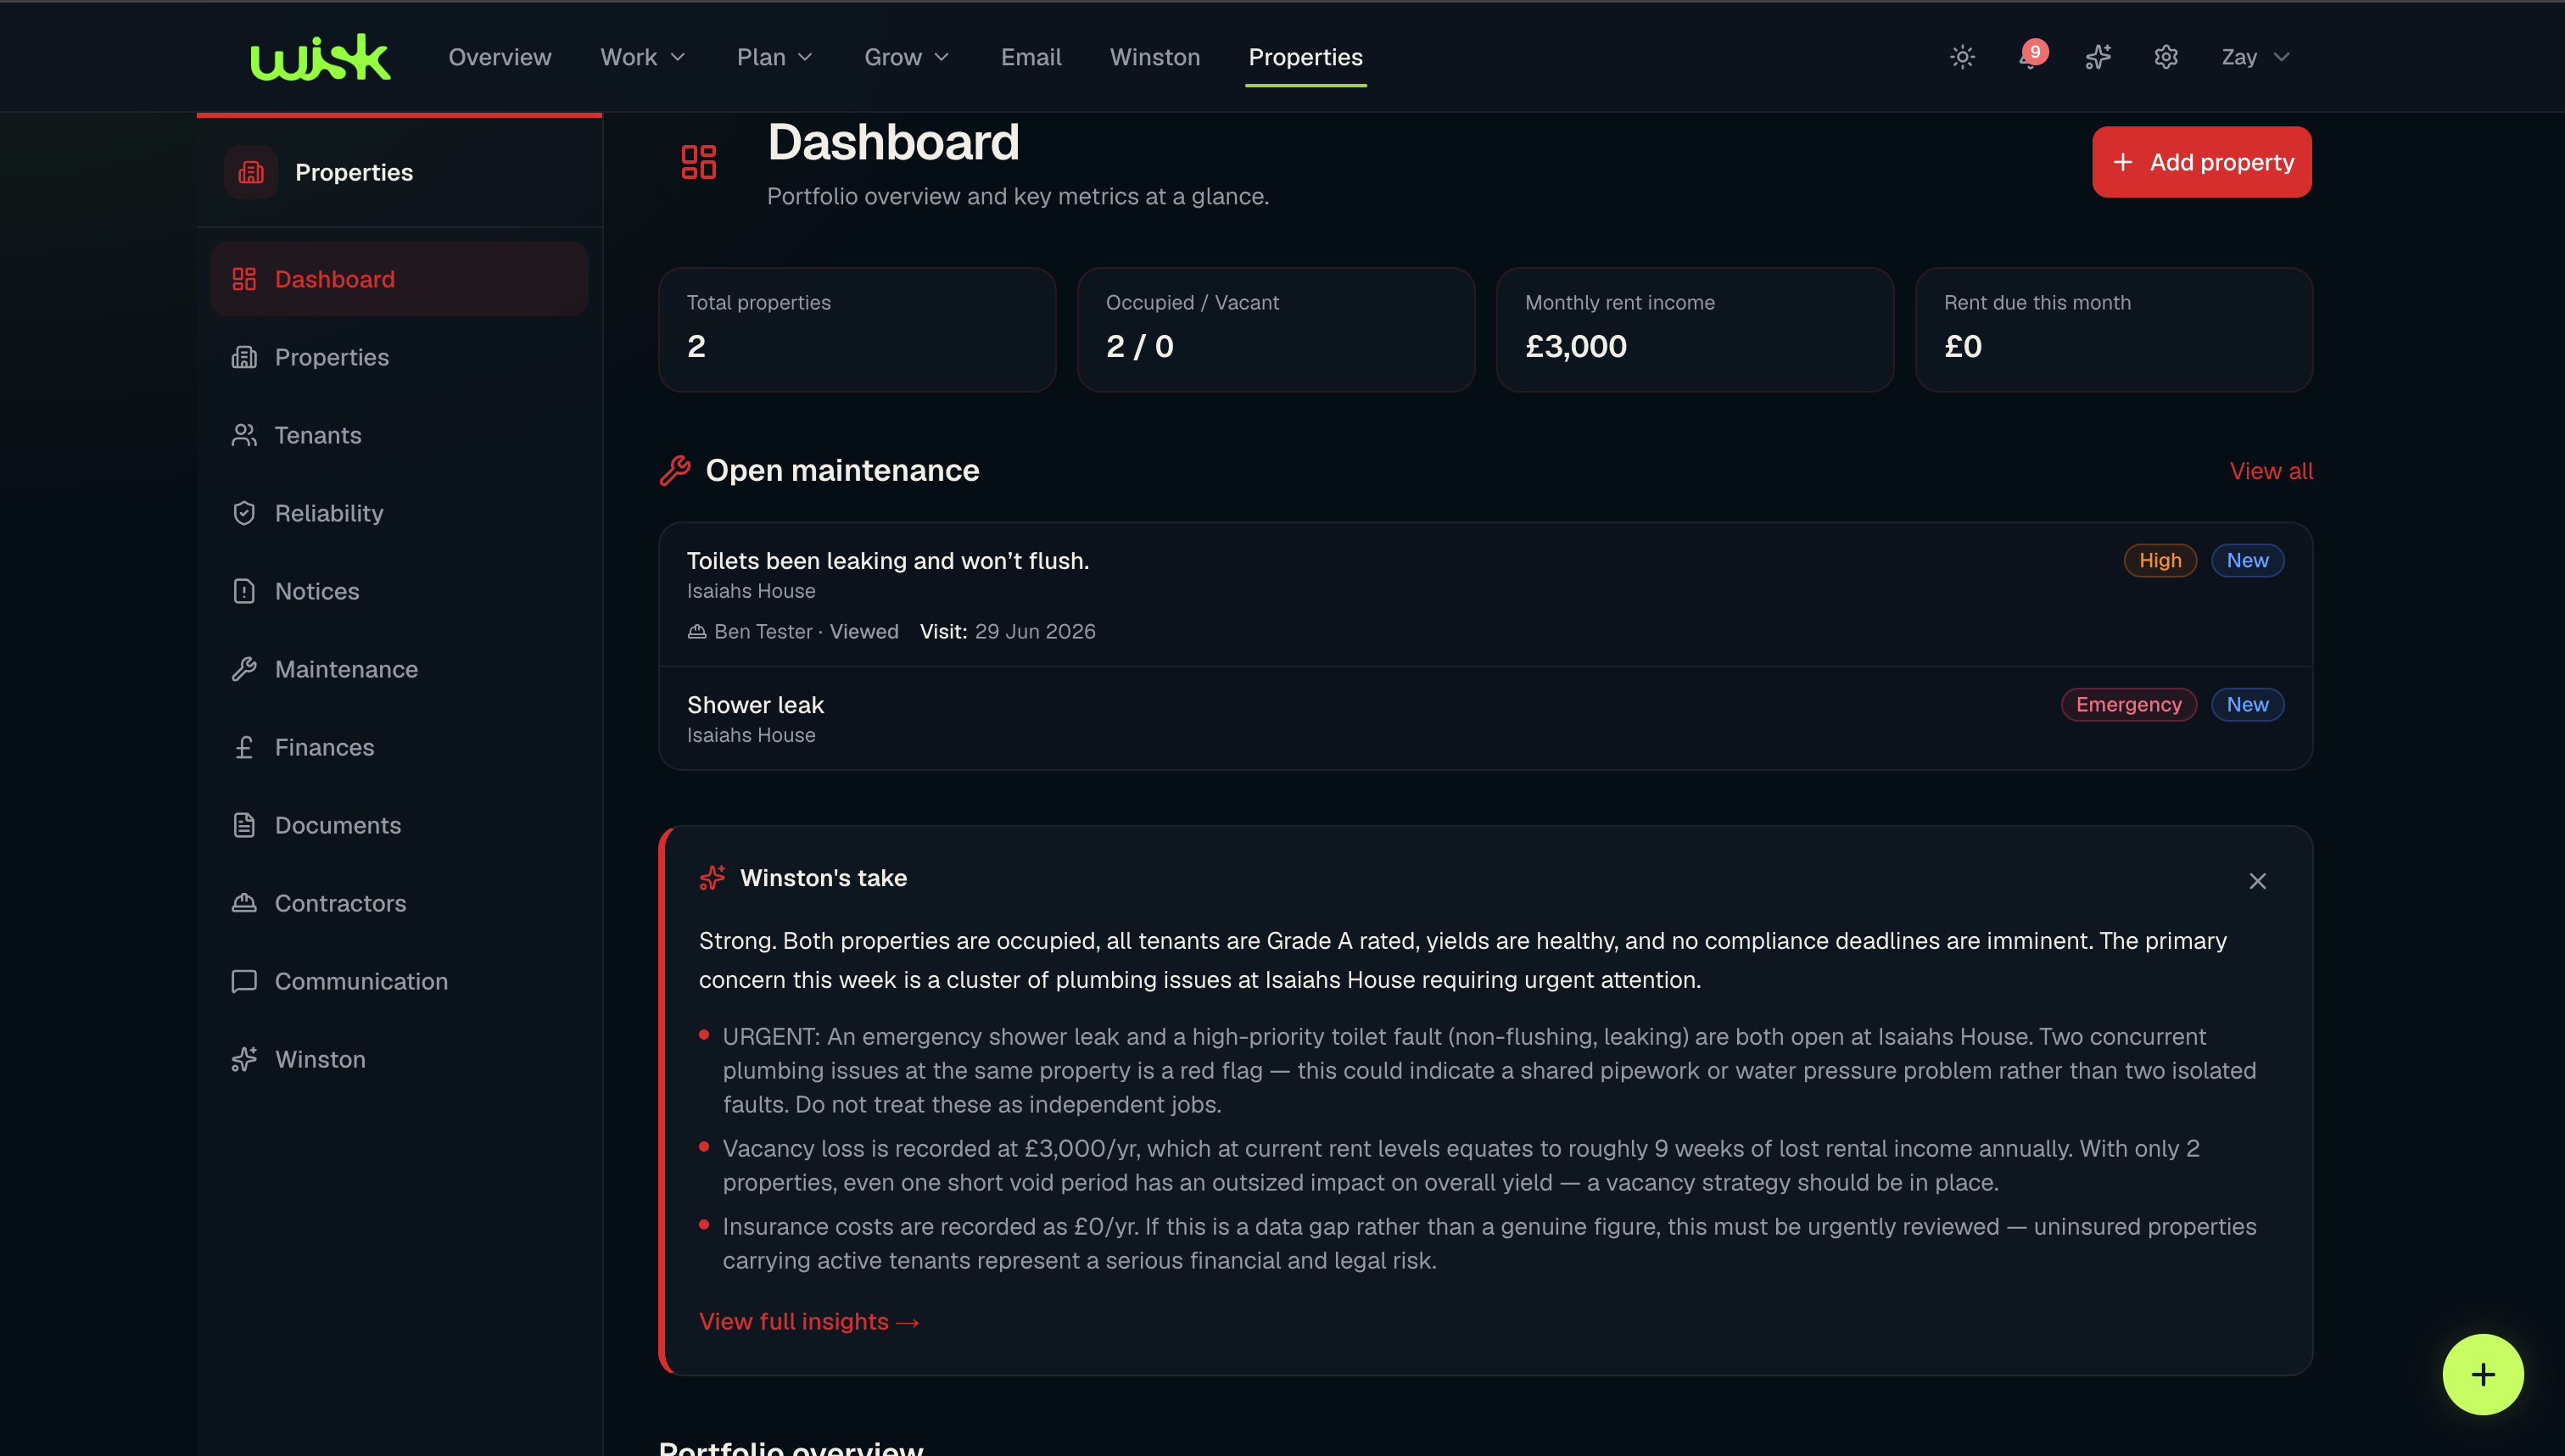Open Dashboard in the sidebar
2565x1456 pixels.
click(x=399, y=279)
